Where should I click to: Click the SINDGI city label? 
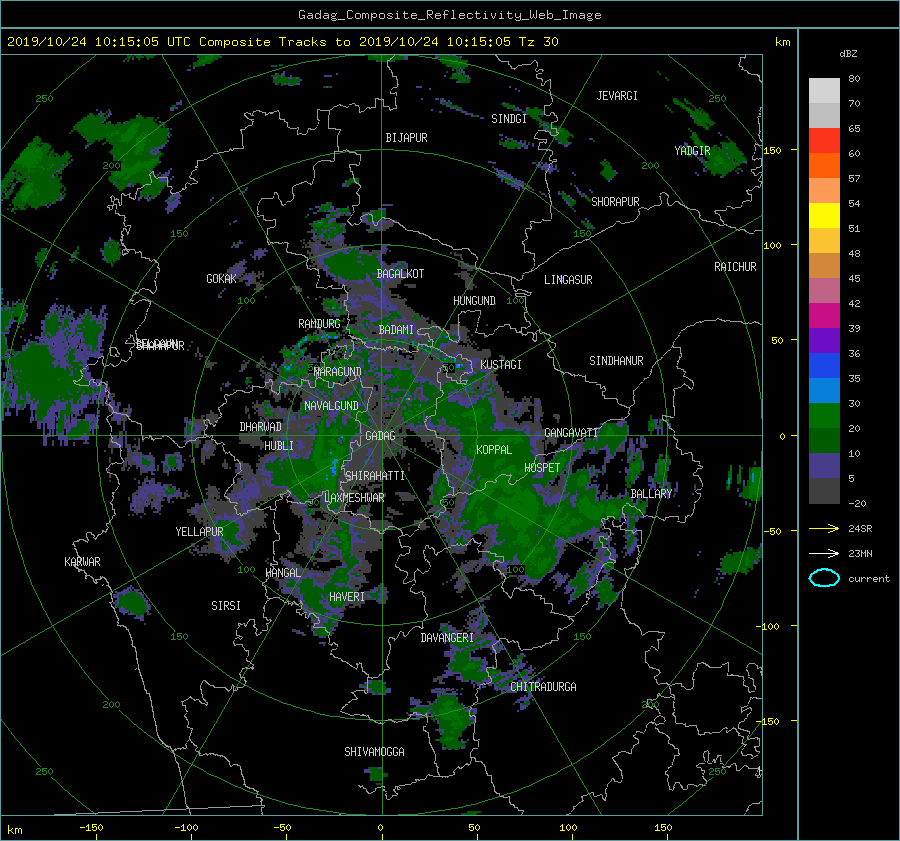tap(509, 119)
